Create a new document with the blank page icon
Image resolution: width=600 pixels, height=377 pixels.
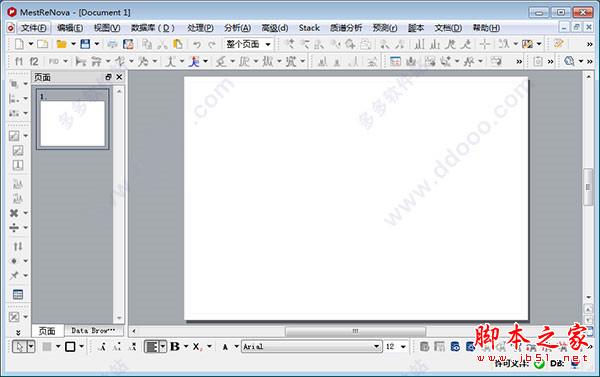19,44
